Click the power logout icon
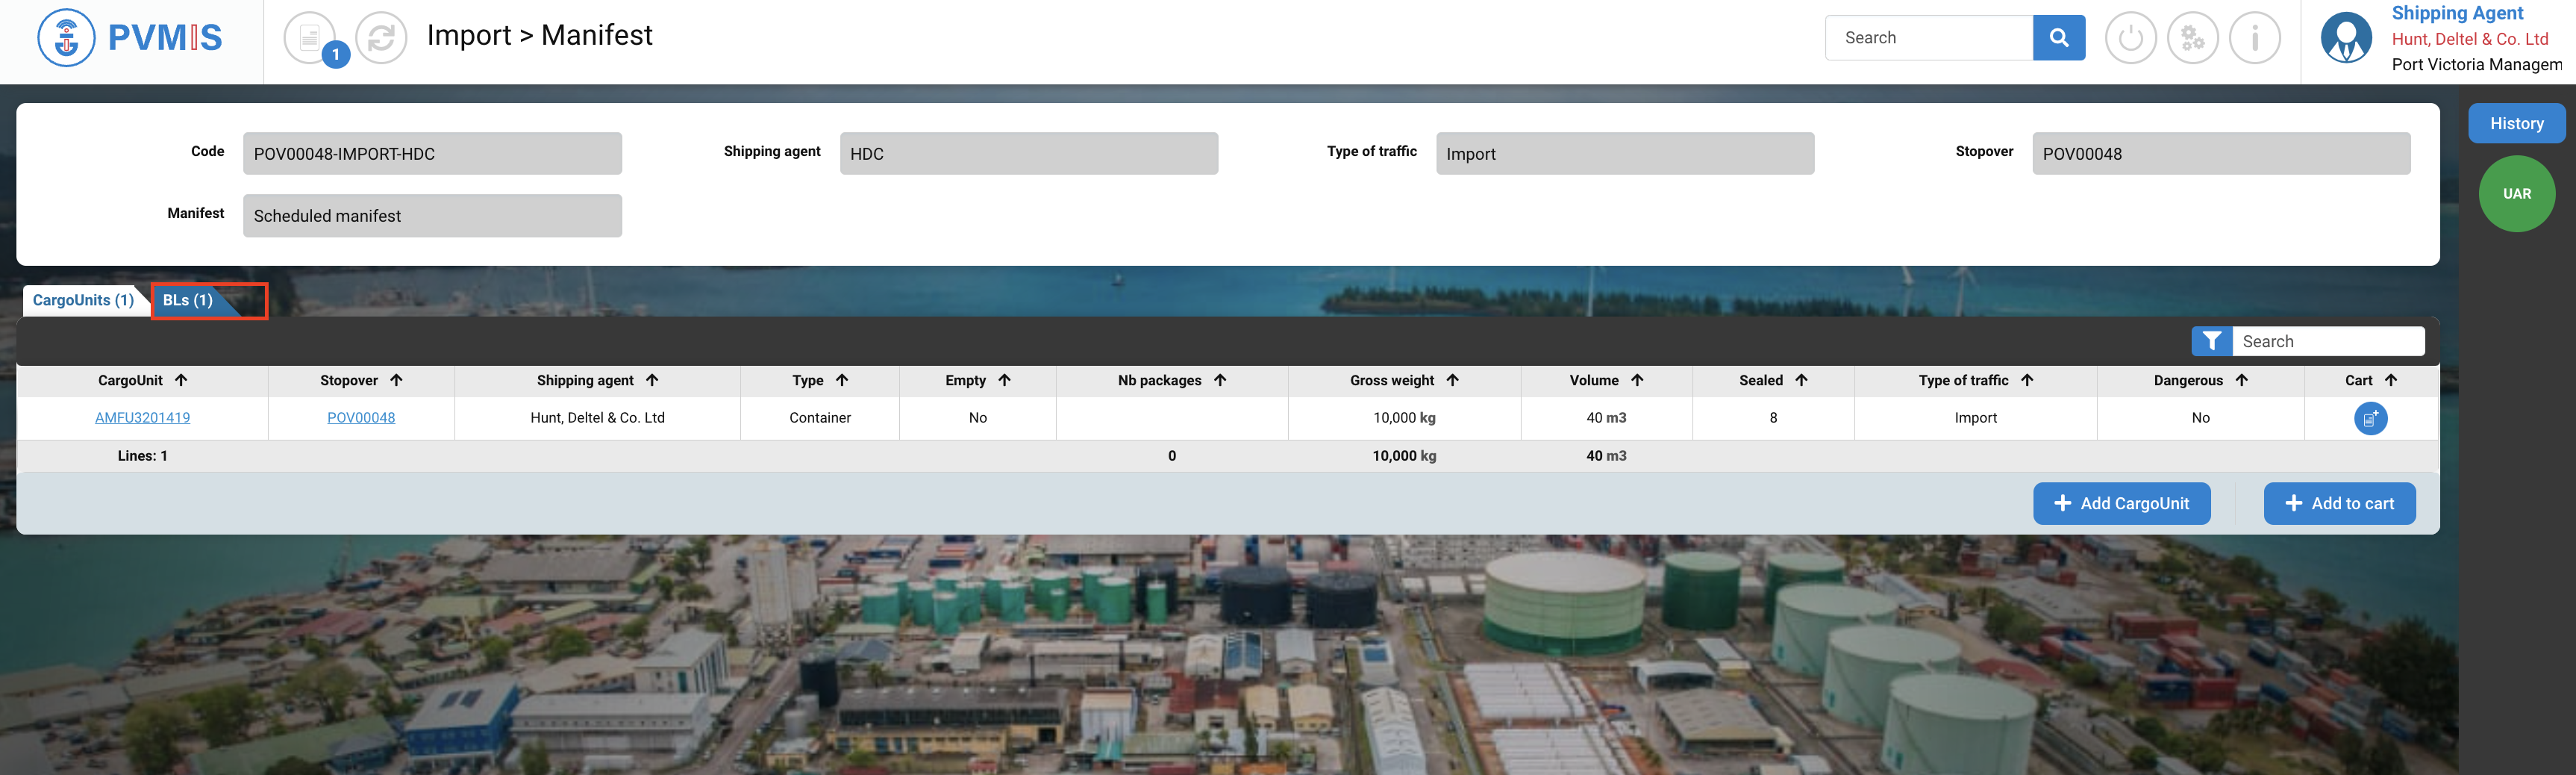2576x775 pixels. click(x=2130, y=38)
